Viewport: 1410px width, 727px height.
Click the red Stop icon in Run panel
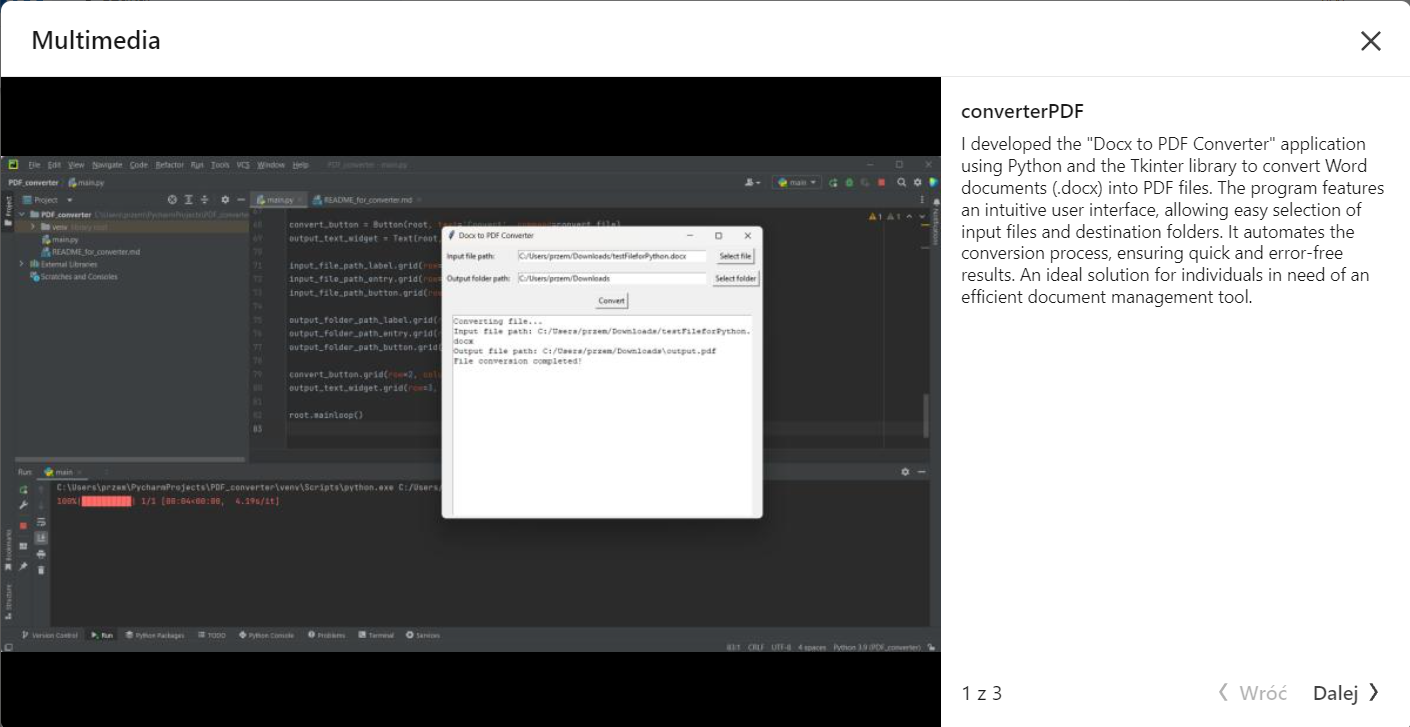pyautogui.click(x=23, y=525)
